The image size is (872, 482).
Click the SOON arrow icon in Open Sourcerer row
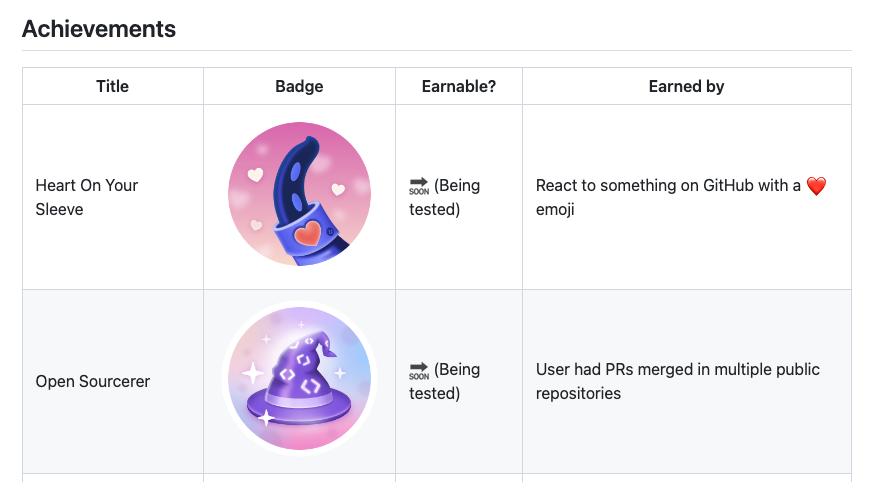(x=419, y=370)
